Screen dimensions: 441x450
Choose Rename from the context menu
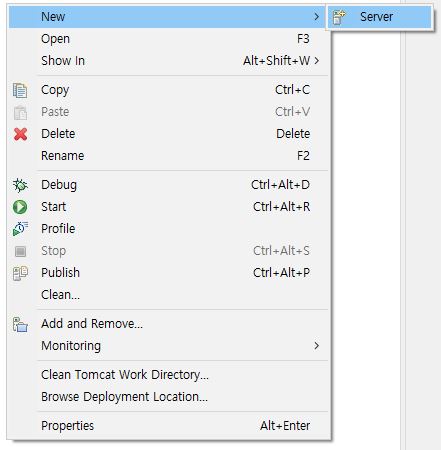170,156
